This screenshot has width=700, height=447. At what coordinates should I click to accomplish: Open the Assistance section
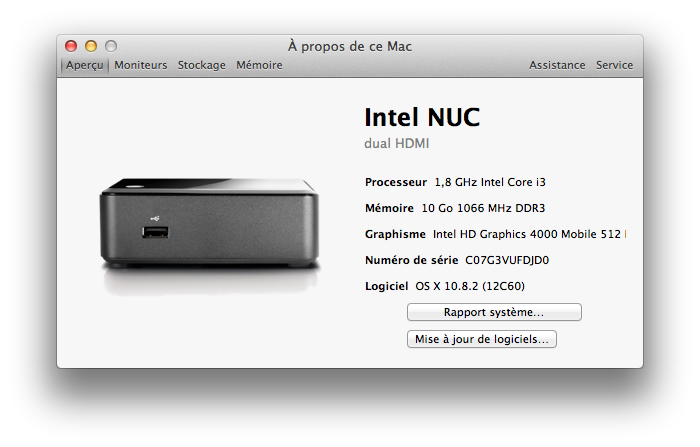coord(557,65)
